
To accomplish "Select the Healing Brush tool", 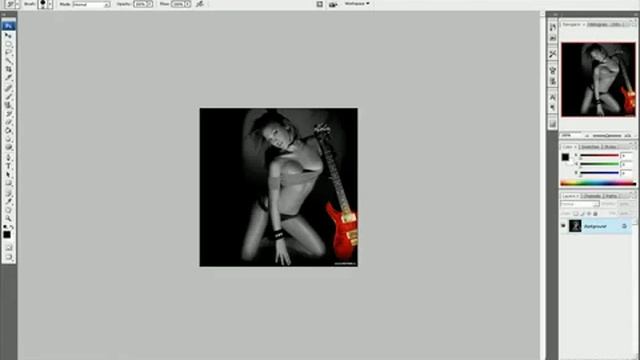I will point(8,88).
